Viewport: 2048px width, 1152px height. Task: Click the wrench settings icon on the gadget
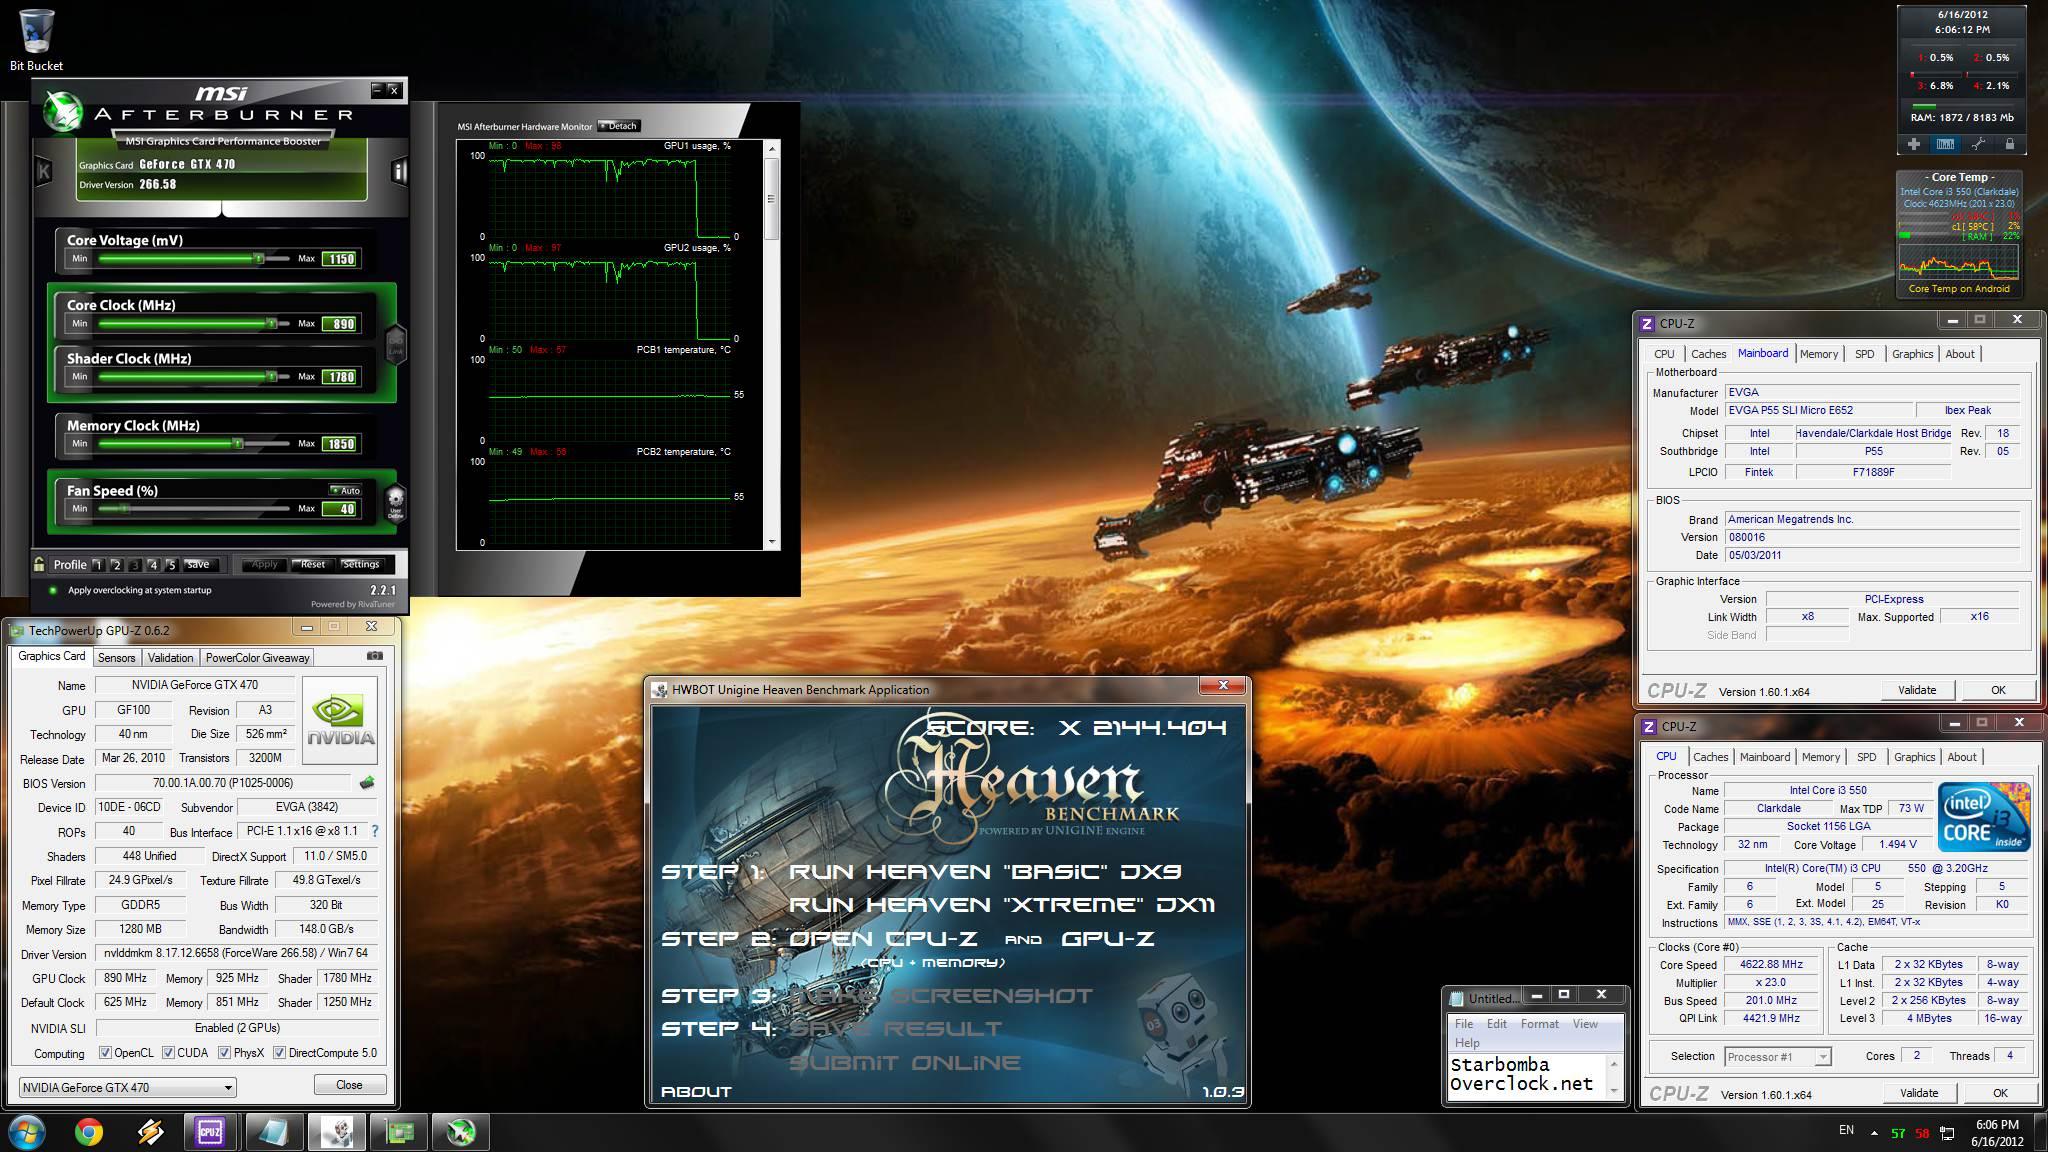click(x=1978, y=144)
